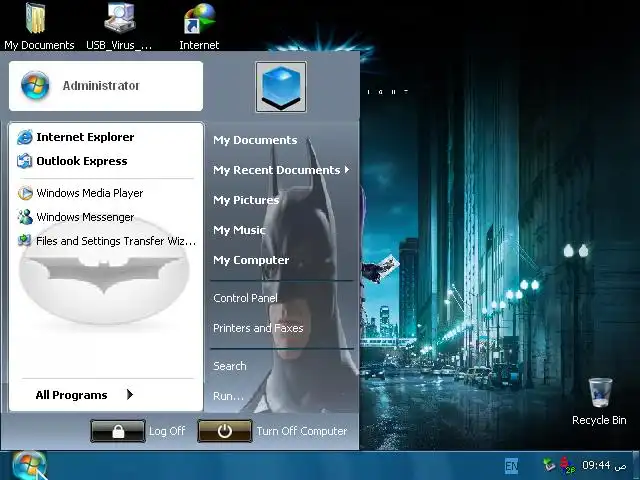This screenshot has width=640, height=480.
Task: Click the Turn Off Computer text label
Action: [302, 431]
